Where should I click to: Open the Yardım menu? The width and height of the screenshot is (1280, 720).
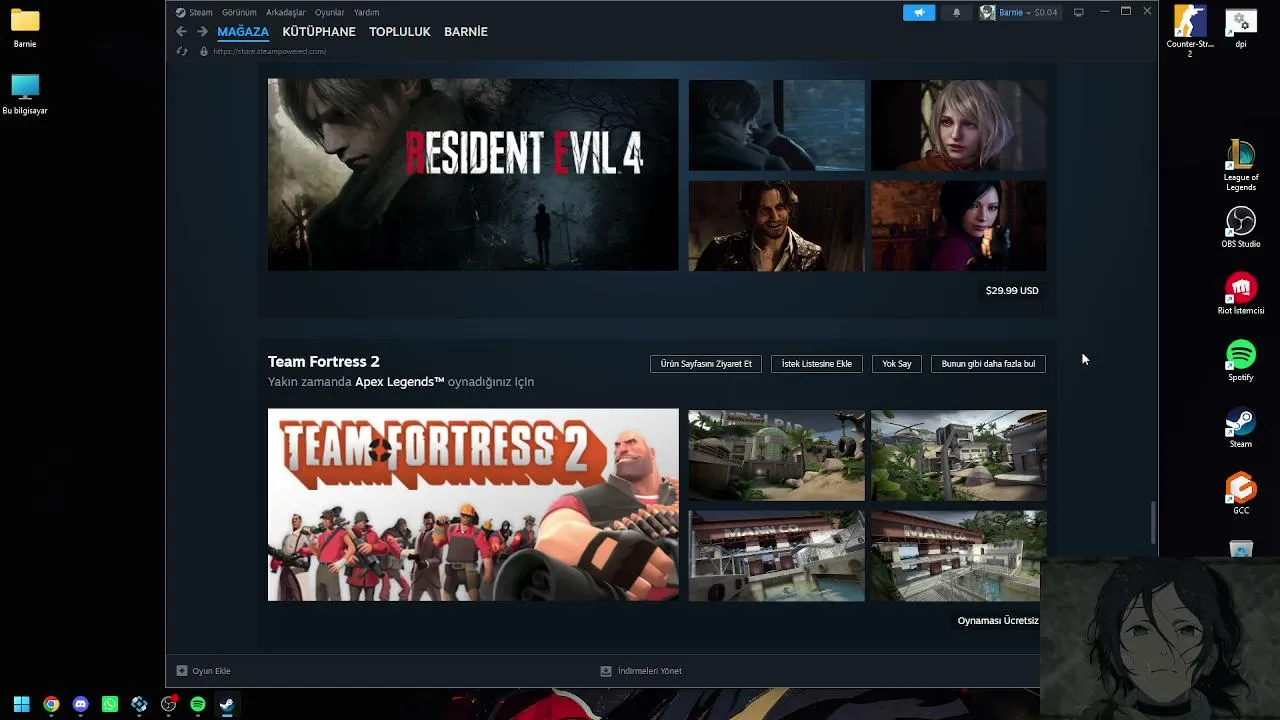tap(366, 12)
